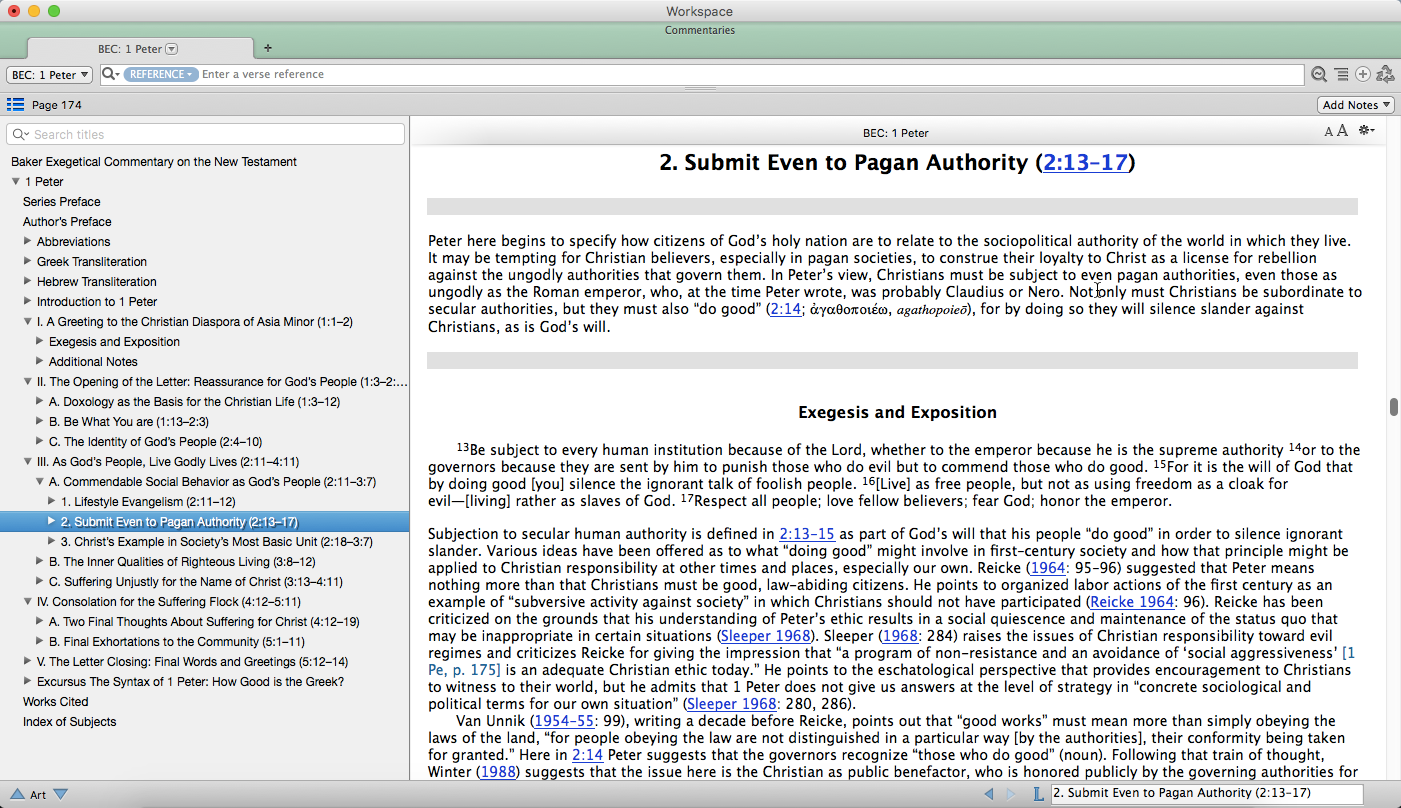
Task: Expand B. Be What You are (1:13–2:3)
Action: 40,422
